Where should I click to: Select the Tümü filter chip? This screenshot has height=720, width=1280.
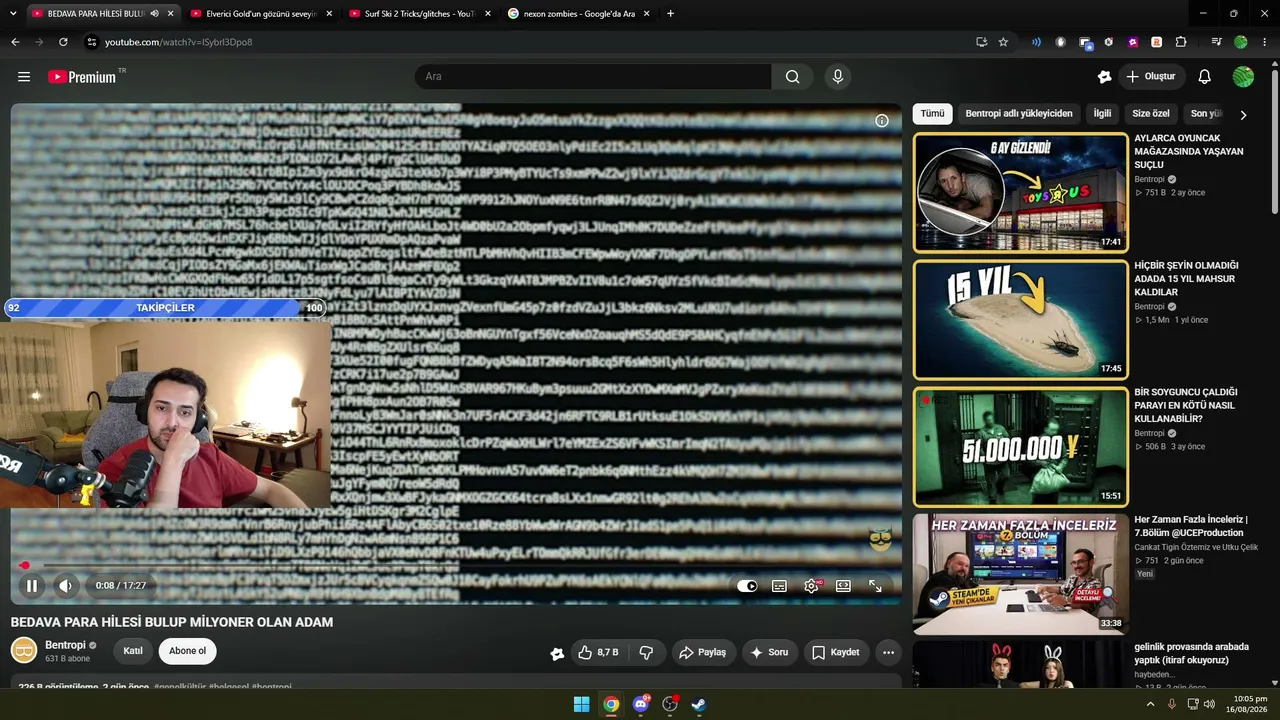932,114
